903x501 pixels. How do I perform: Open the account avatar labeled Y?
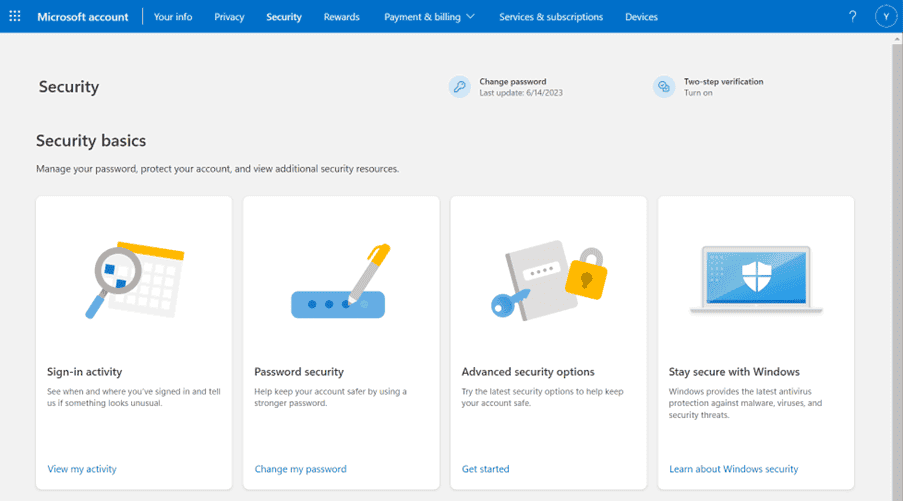(886, 17)
